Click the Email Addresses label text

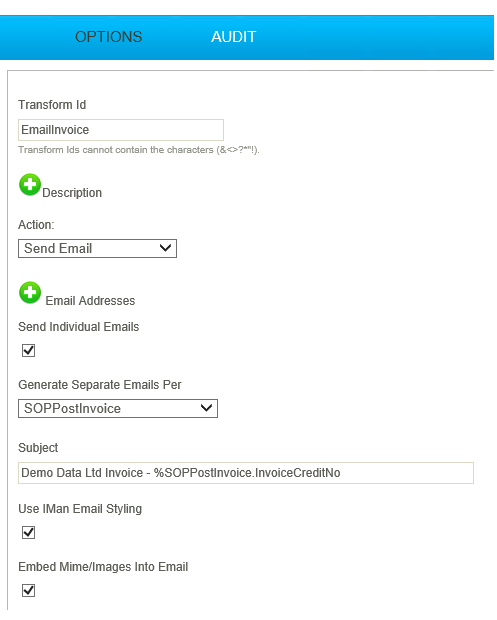pyautogui.click(x=90, y=301)
